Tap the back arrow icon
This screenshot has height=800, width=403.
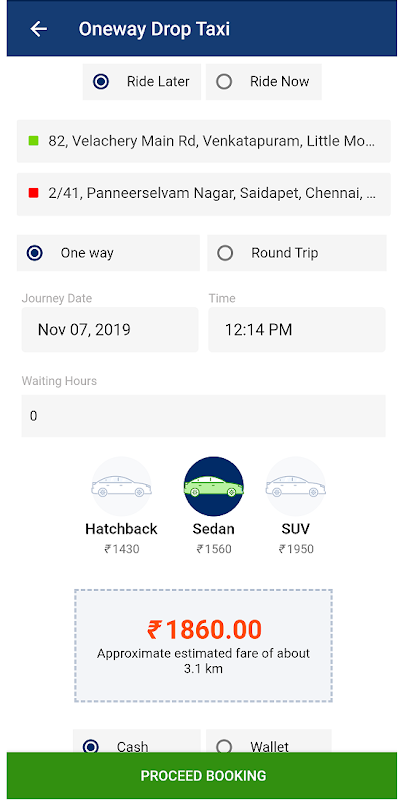pyautogui.click(x=38, y=29)
